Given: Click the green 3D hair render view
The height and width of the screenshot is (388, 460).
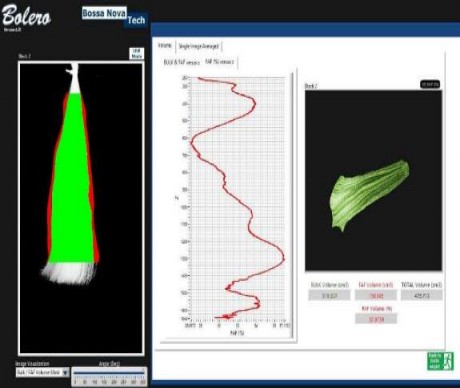Looking at the screenshot, I should tap(373, 180).
